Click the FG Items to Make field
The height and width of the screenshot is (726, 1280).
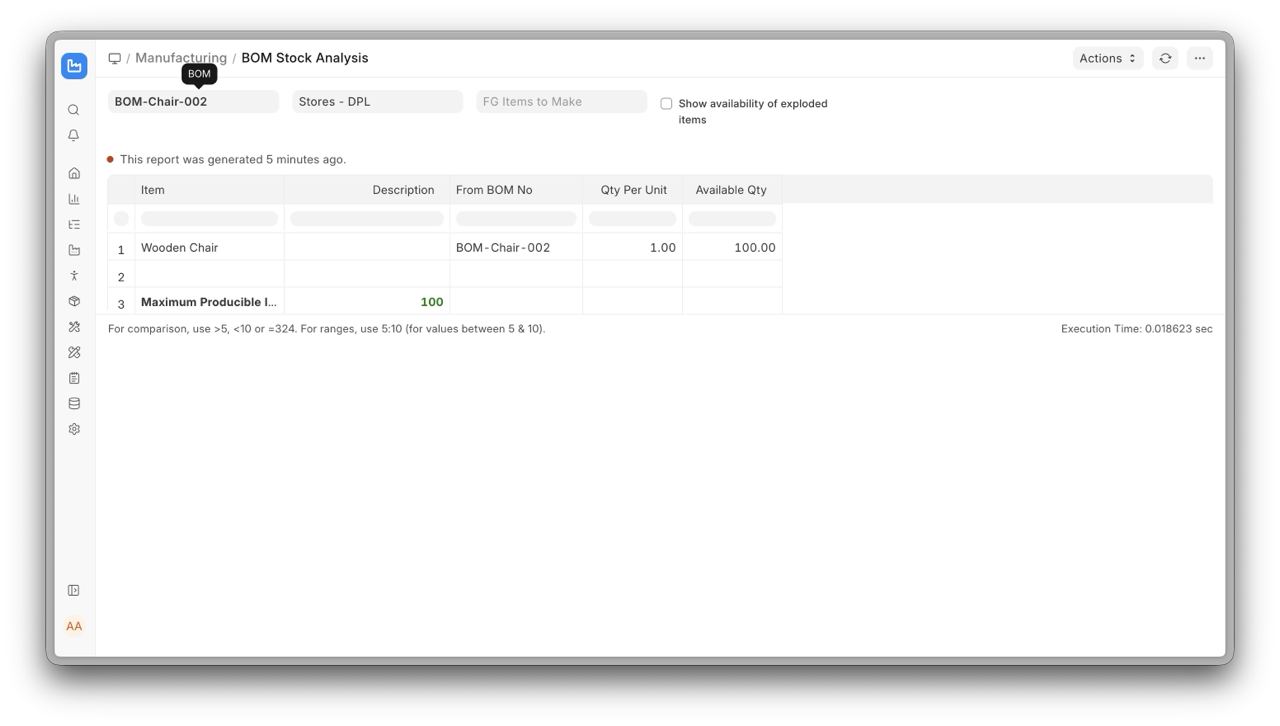561,101
